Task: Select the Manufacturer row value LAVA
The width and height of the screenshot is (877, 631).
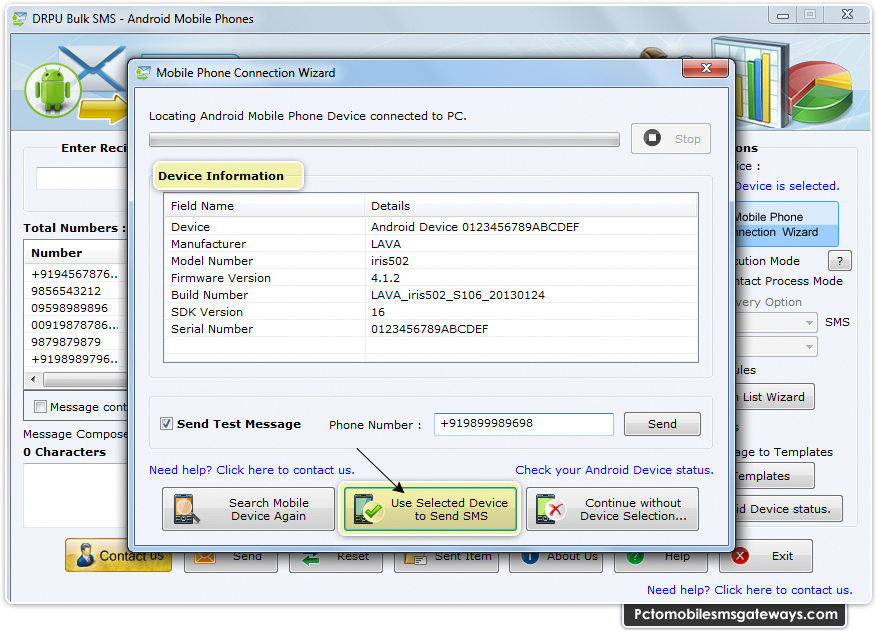Action: (x=386, y=244)
